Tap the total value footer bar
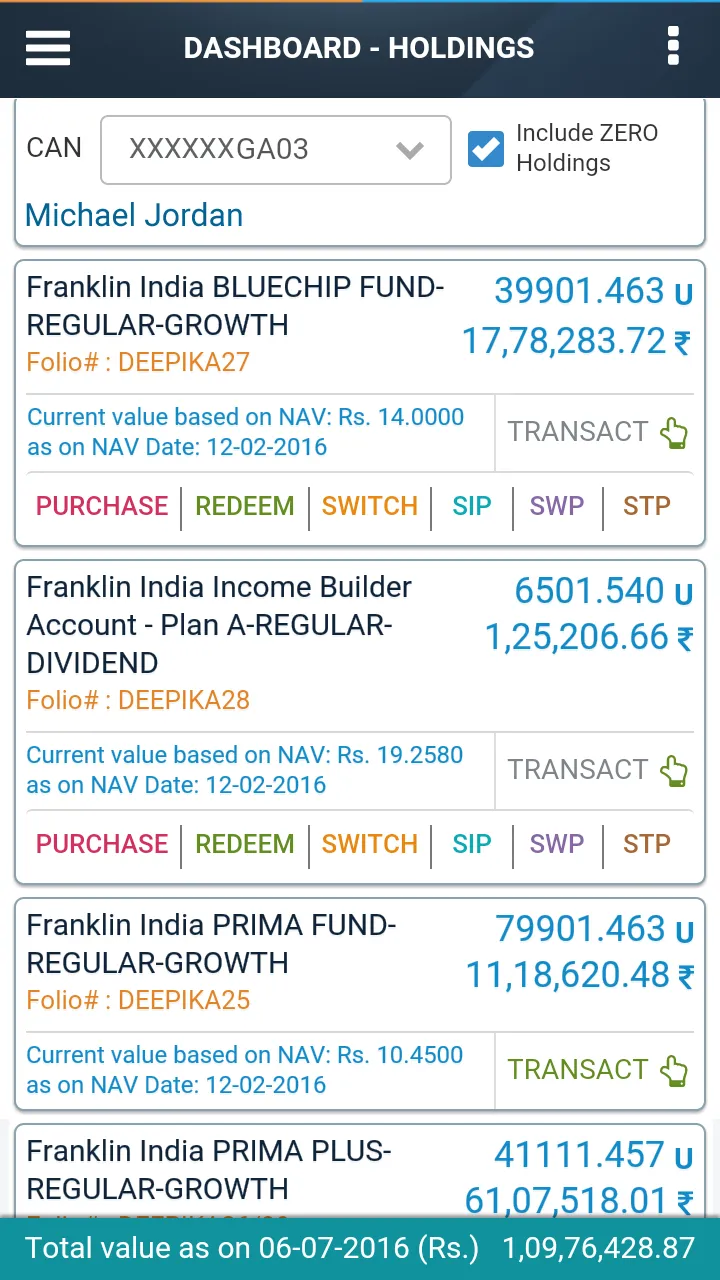Screen dimensions: 720x1280 click(x=360, y=1248)
